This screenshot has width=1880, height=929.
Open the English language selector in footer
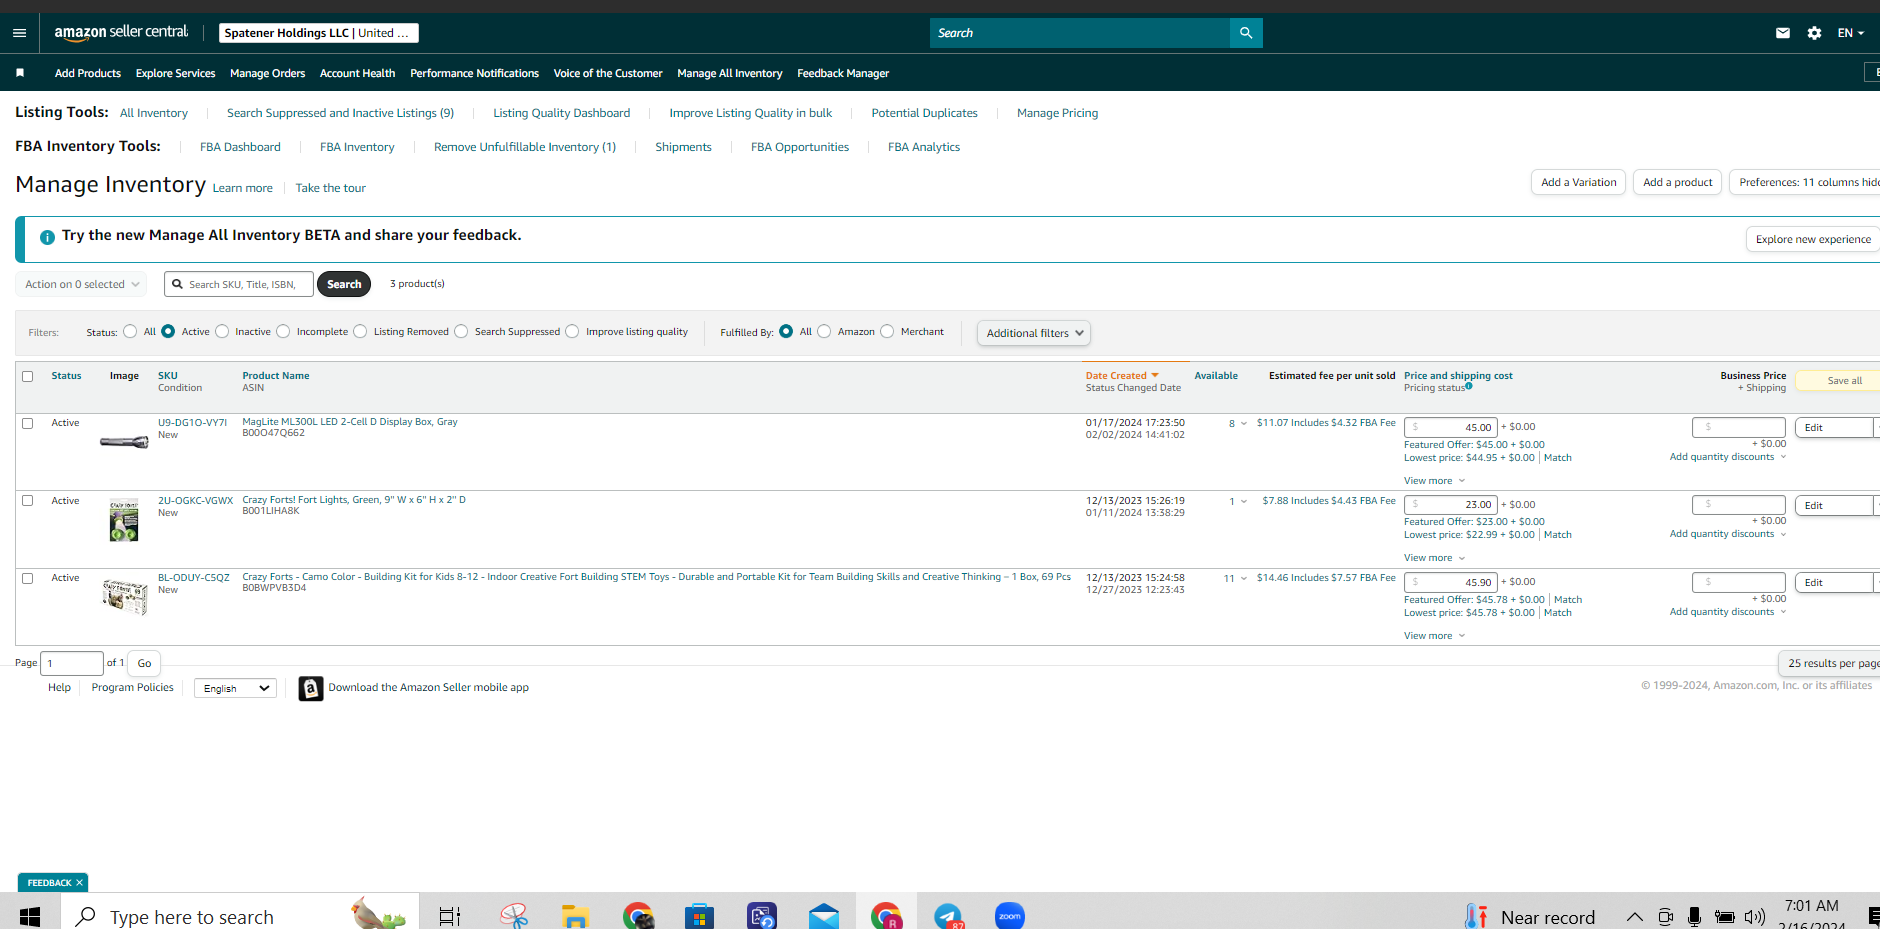(236, 688)
